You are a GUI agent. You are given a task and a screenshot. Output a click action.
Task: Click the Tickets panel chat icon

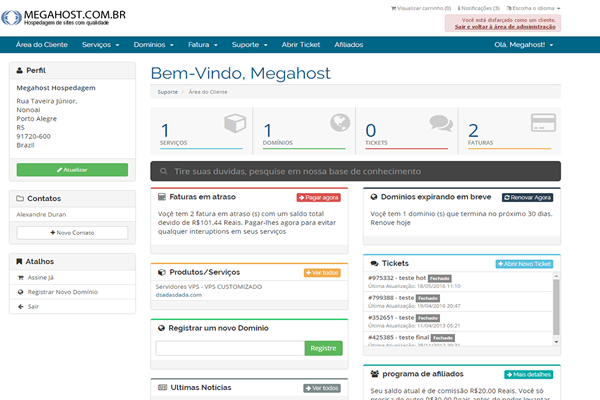374,263
